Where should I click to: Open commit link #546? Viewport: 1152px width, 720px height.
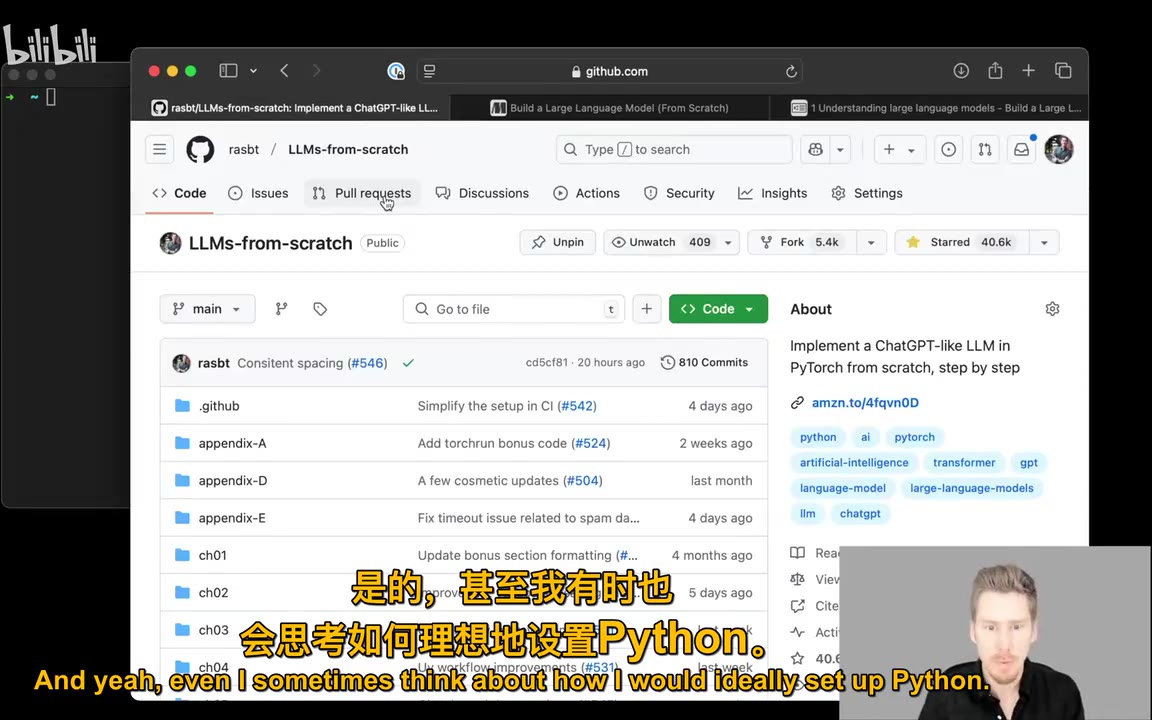click(367, 363)
